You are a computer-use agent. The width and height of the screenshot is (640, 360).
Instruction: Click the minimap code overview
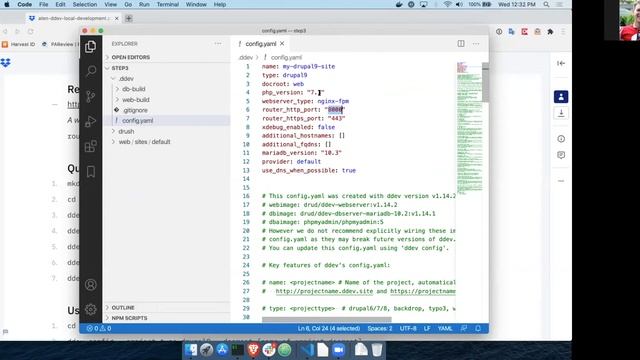(469, 128)
